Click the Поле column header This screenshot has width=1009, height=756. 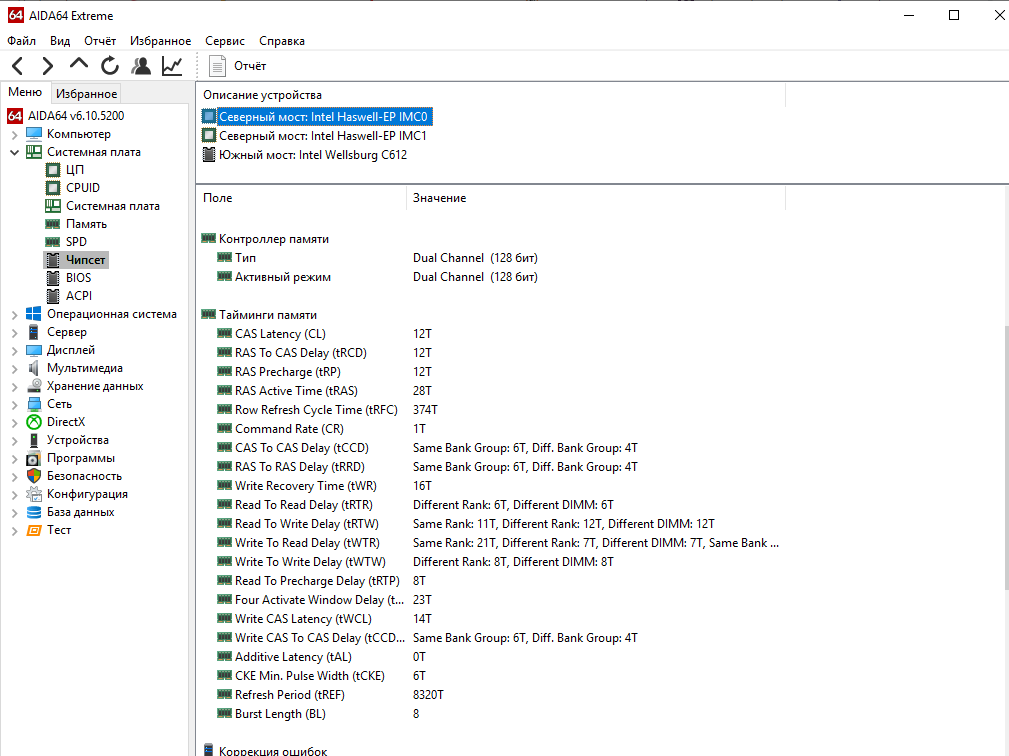tap(301, 198)
